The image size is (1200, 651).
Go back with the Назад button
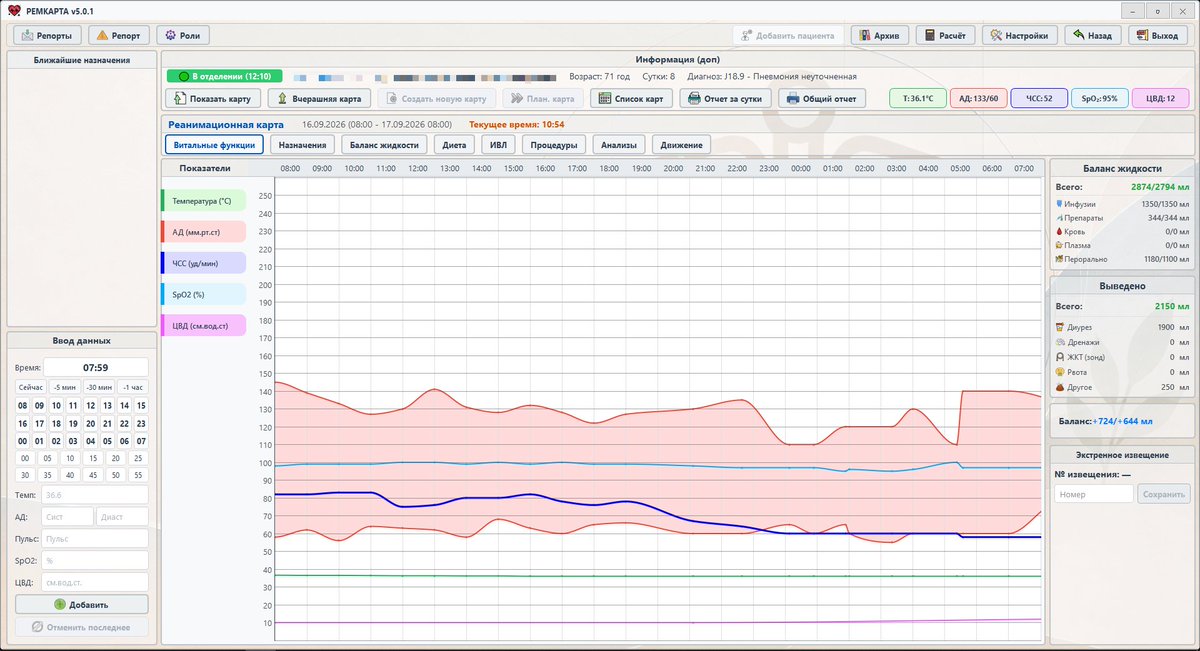coord(1091,35)
